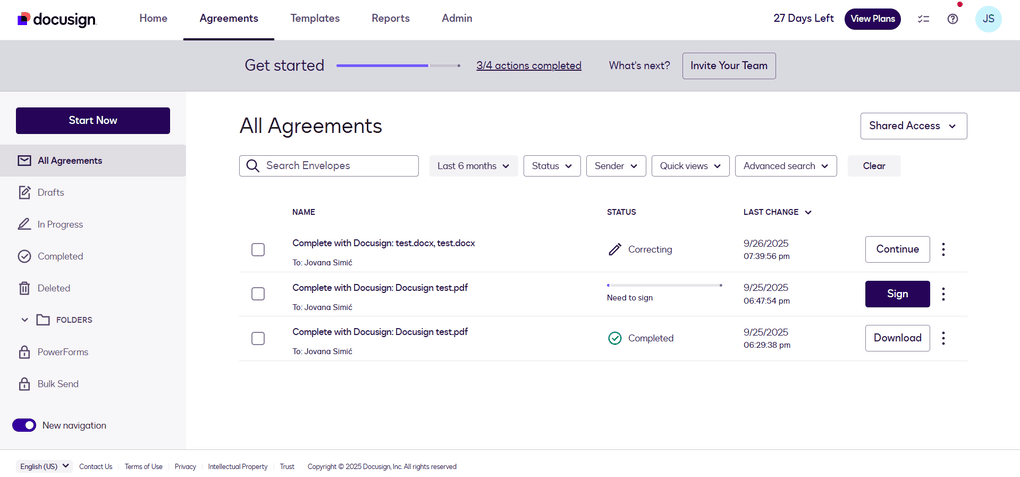Open the help question mark icon
This screenshot has width=1020, height=477.
click(x=952, y=19)
